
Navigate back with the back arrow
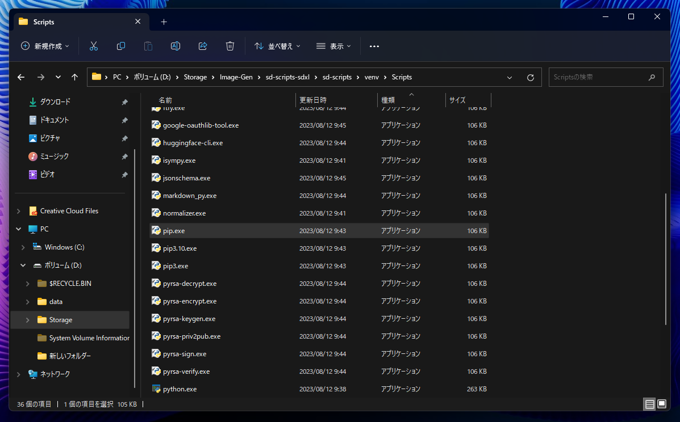pos(21,77)
